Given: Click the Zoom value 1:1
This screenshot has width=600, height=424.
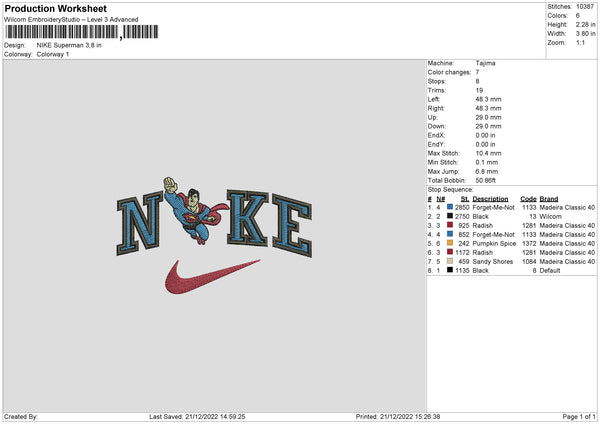Looking at the screenshot, I should point(580,42).
